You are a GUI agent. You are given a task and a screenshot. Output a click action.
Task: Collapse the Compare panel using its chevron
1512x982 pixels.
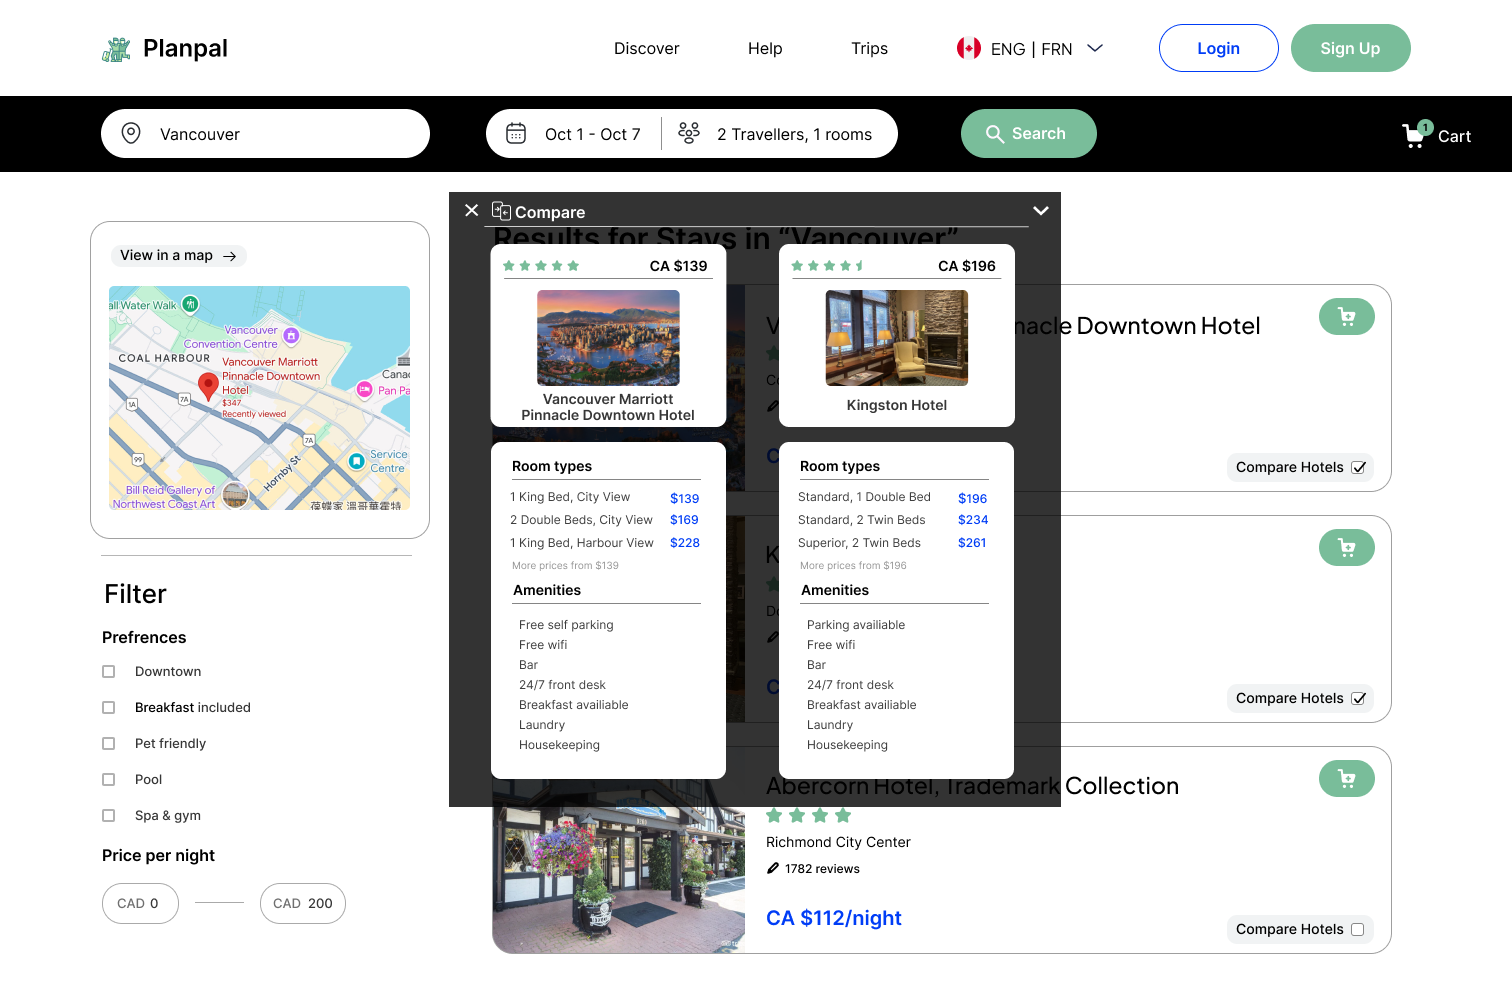[1040, 211]
